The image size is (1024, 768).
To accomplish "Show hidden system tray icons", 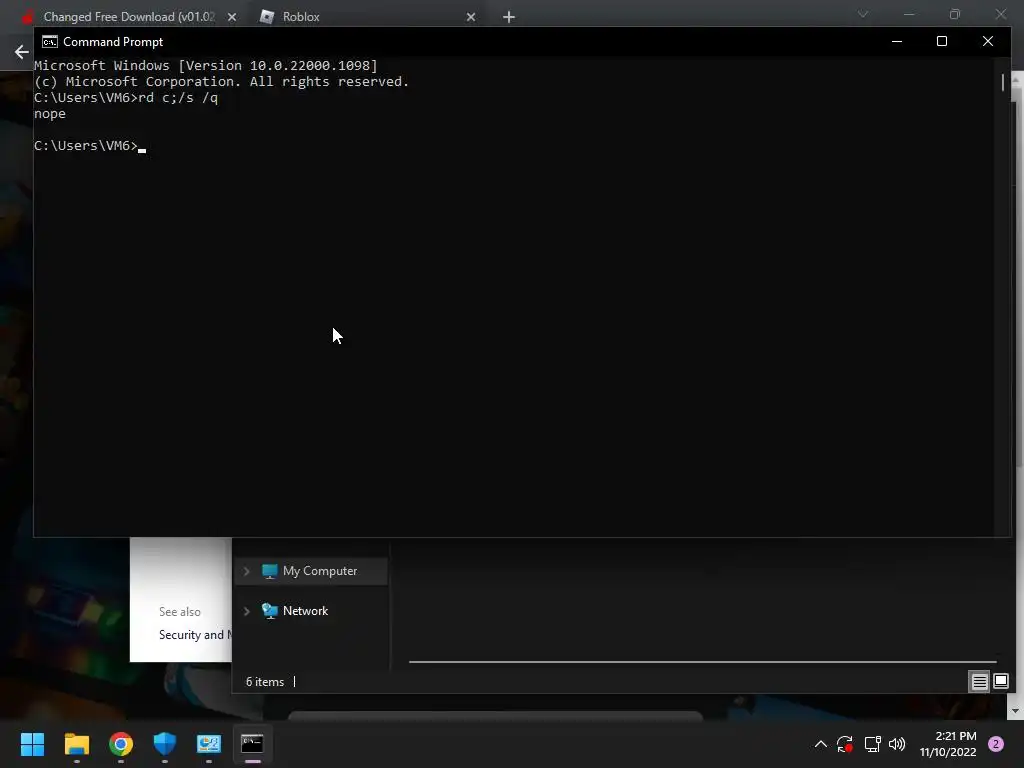I will tap(821, 744).
